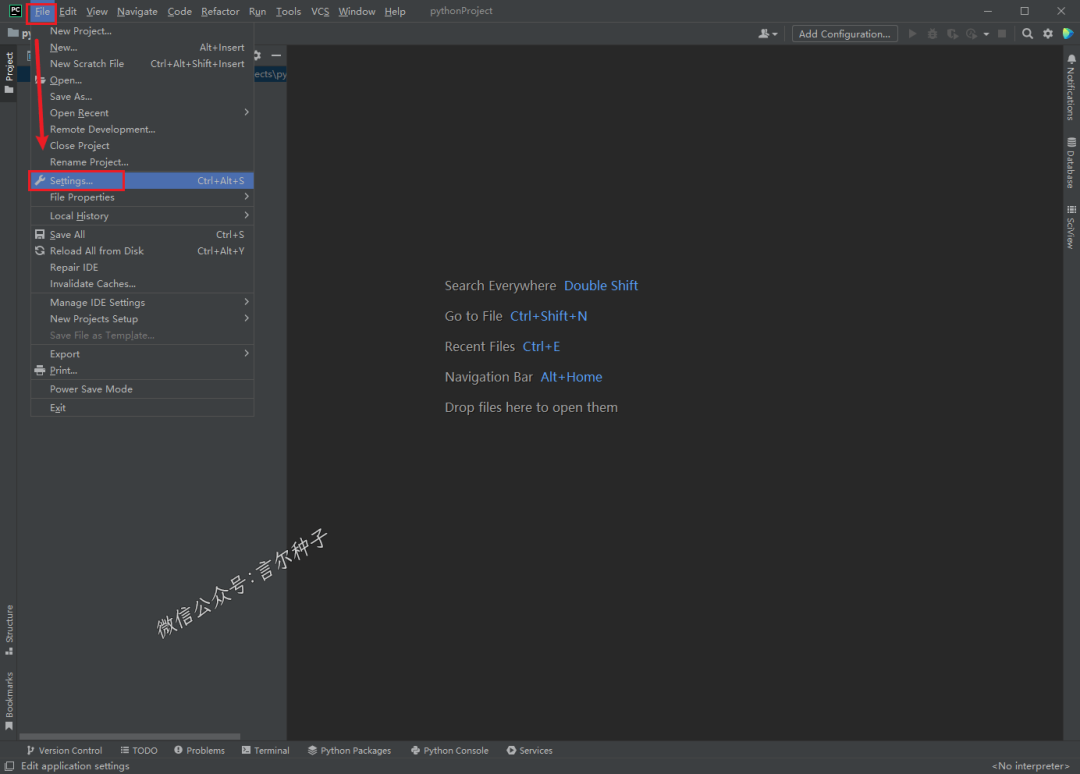Viewport: 1080px width, 774px height.
Task: Open the Terminal tool window
Action: point(265,750)
